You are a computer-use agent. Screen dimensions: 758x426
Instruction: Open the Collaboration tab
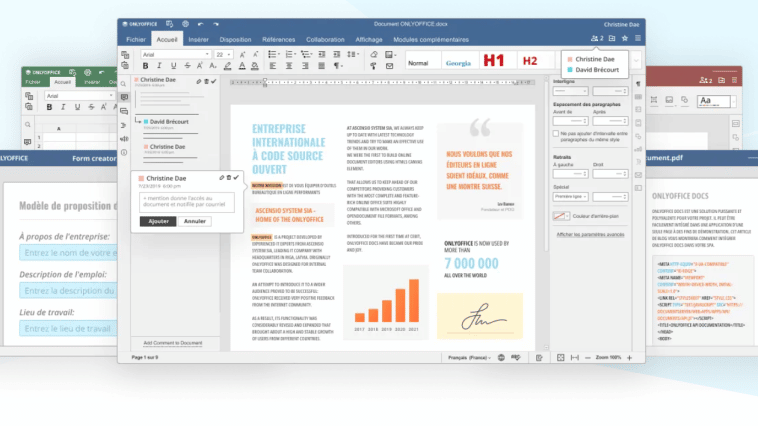[x=325, y=40]
